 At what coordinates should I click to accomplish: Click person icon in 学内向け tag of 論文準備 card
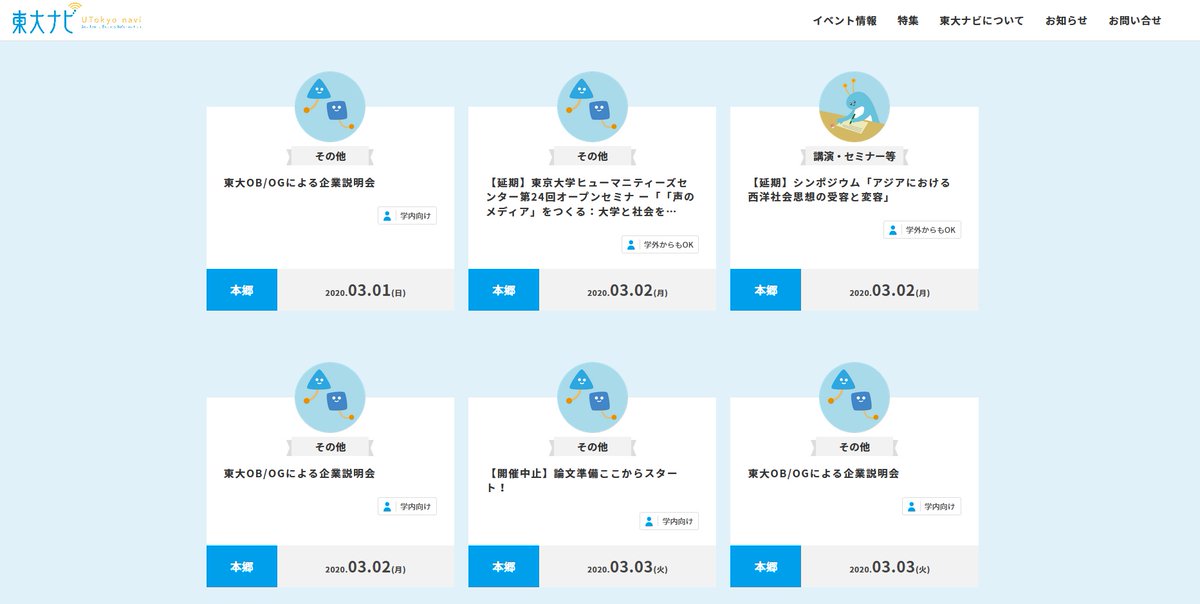click(x=649, y=522)
